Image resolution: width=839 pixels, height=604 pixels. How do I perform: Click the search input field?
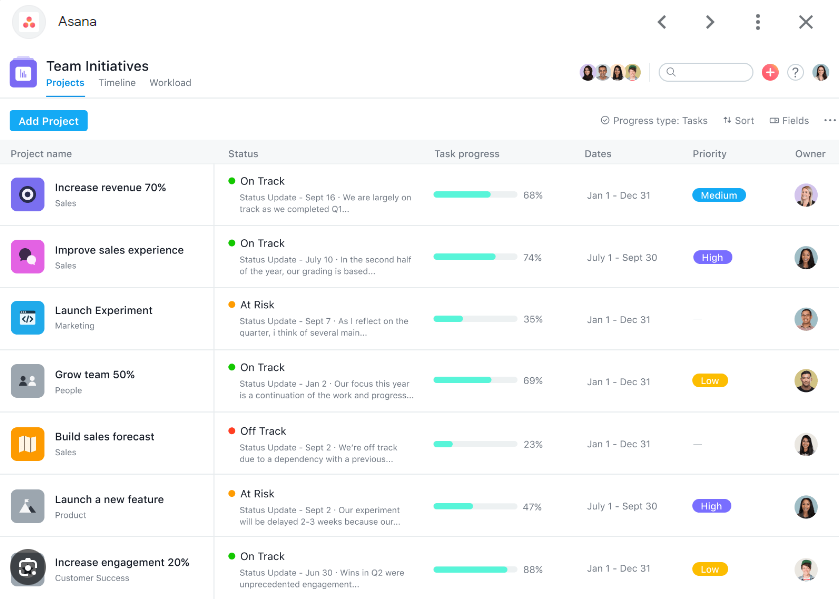[706, 72]
